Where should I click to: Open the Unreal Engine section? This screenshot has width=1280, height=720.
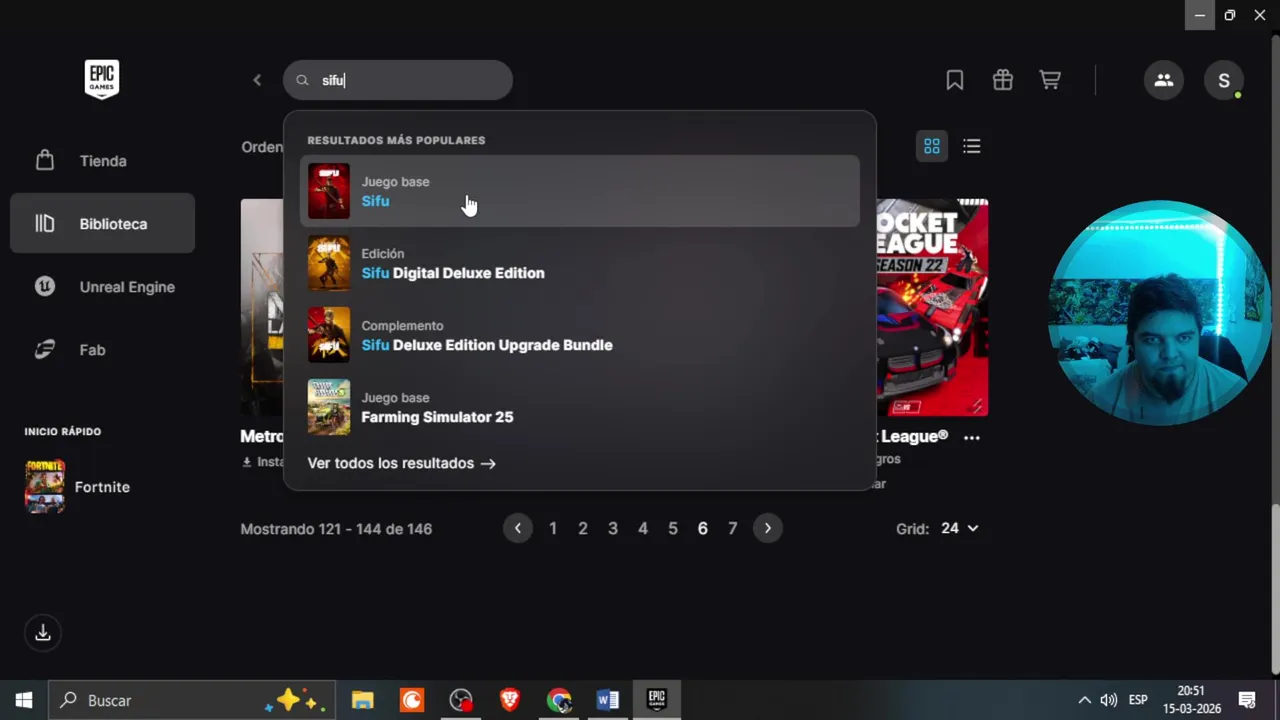click(x=102, y=287)
